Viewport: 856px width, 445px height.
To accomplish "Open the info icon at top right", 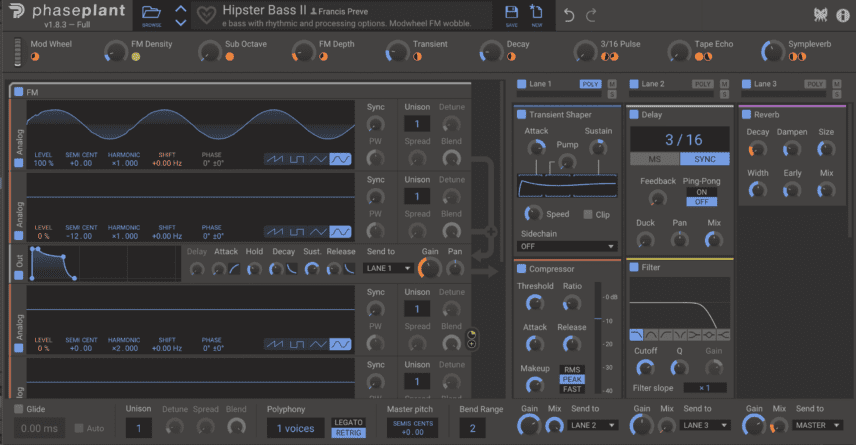I will [x=843, y=15].
